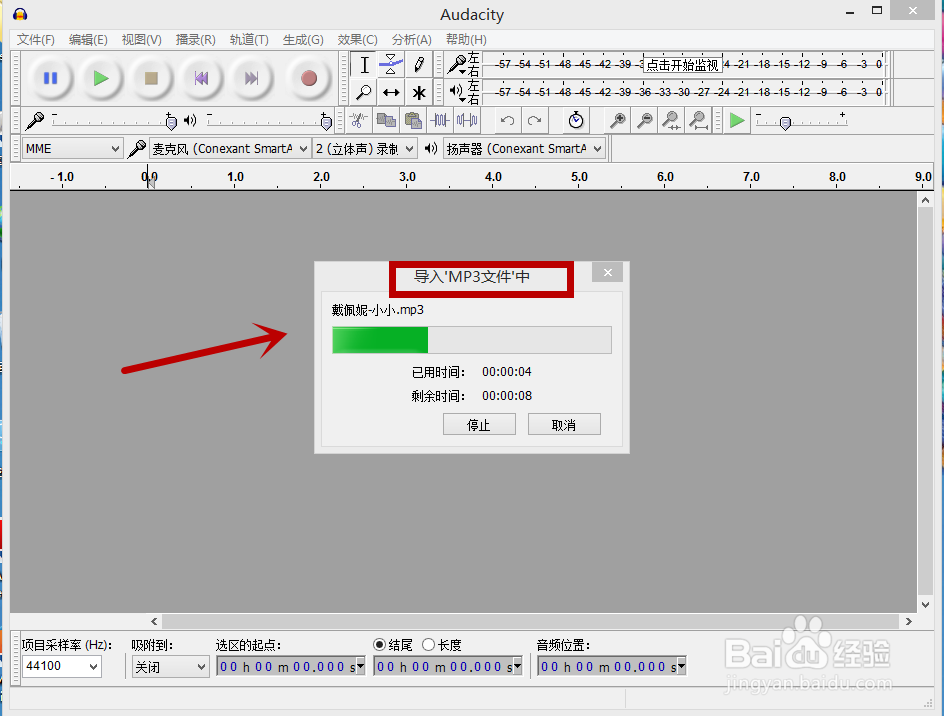Click the Zoom In magnifier icon
The height and width of the screenshot is (716, 944).
pyautogui.click(x=617, y=120)
